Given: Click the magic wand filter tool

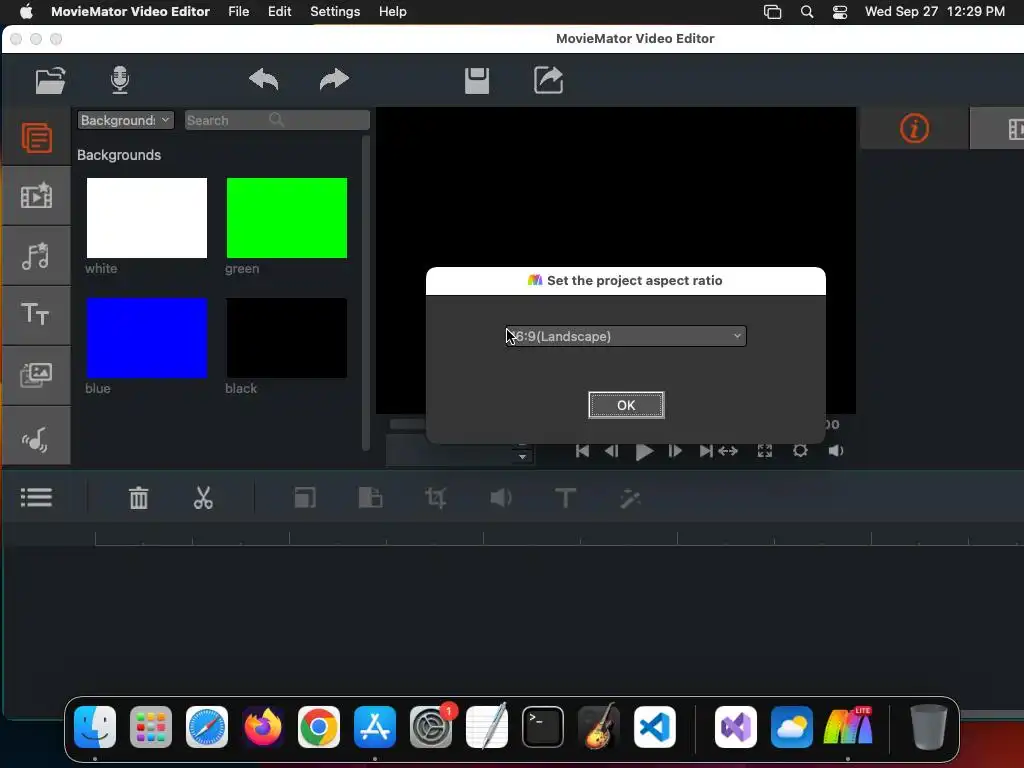Looking at the screenshot, I should tap(630, 498).
